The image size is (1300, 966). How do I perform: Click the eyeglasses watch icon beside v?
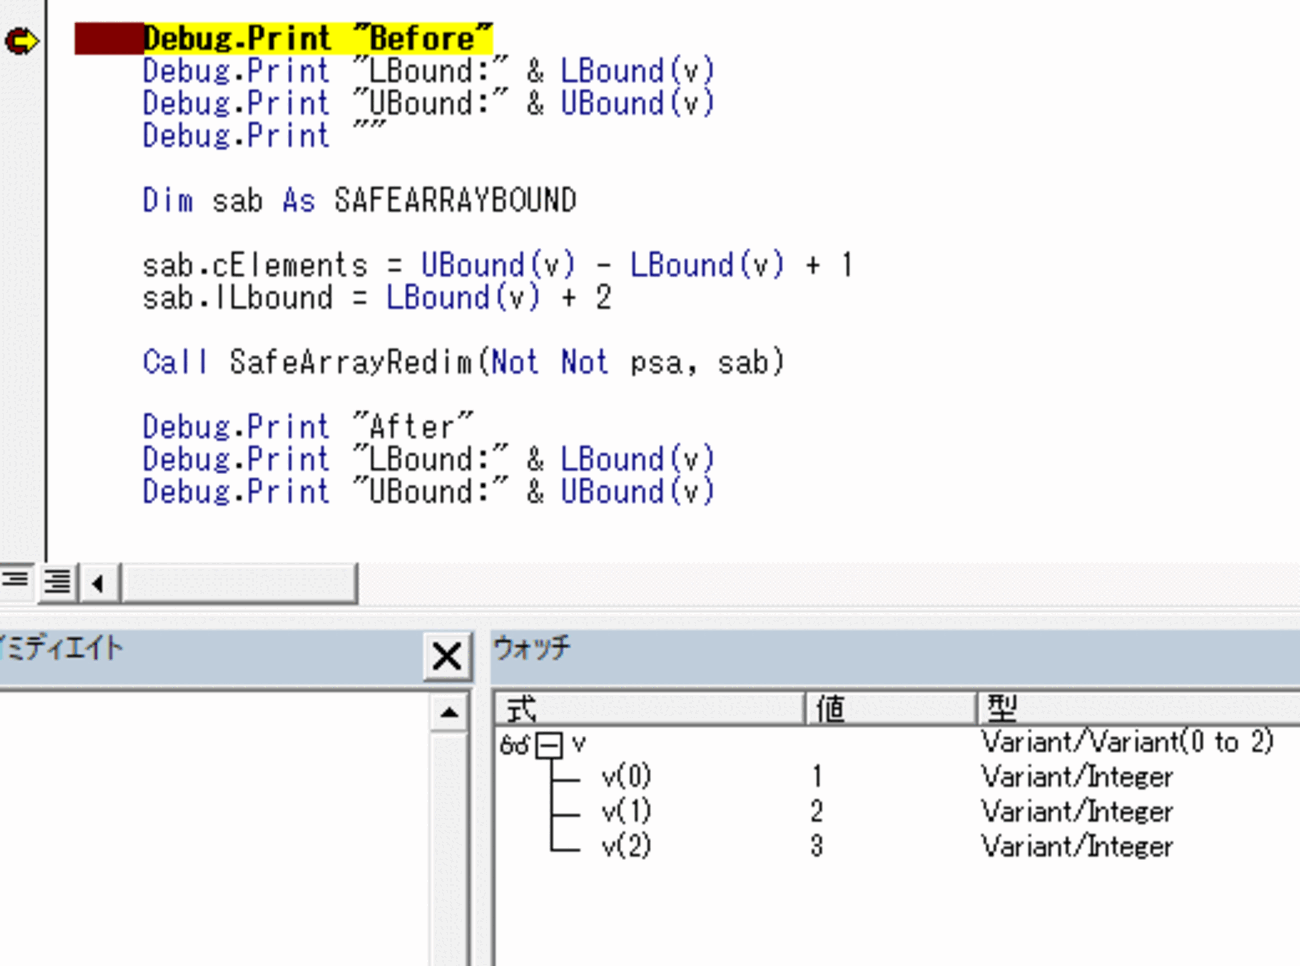coord(514,745)
